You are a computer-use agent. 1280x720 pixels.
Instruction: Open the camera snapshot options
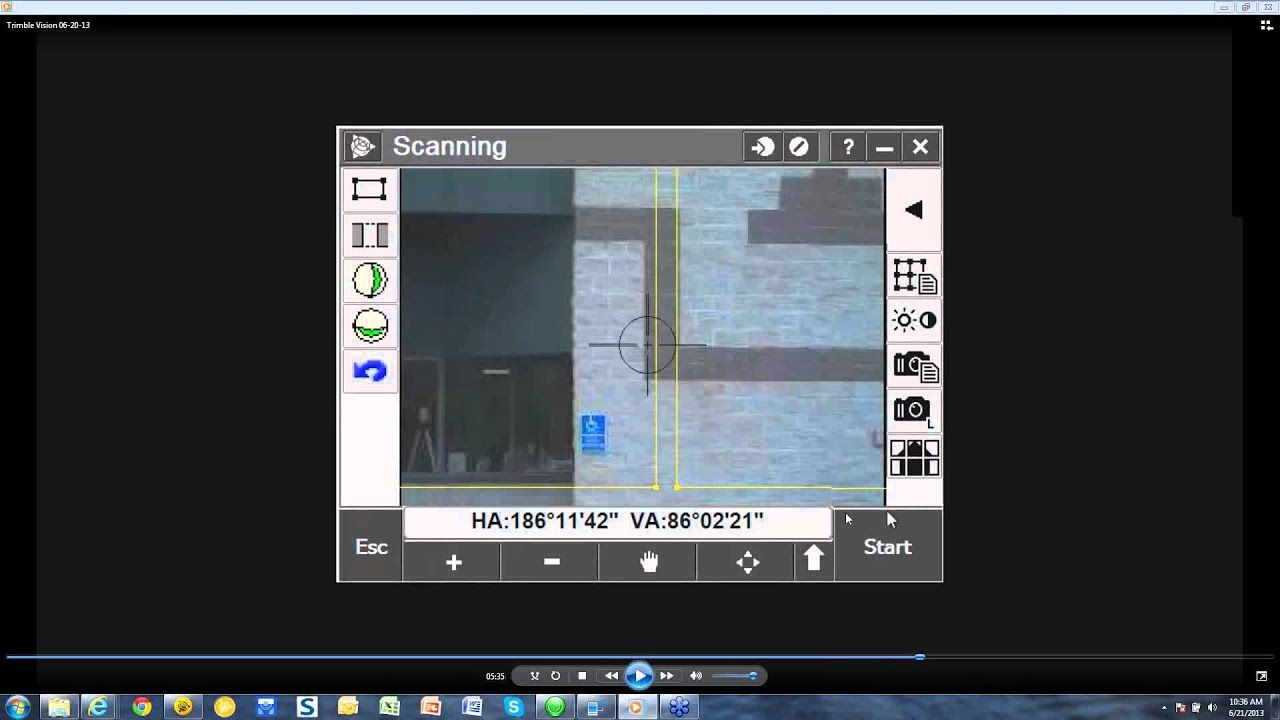point(914,366)
